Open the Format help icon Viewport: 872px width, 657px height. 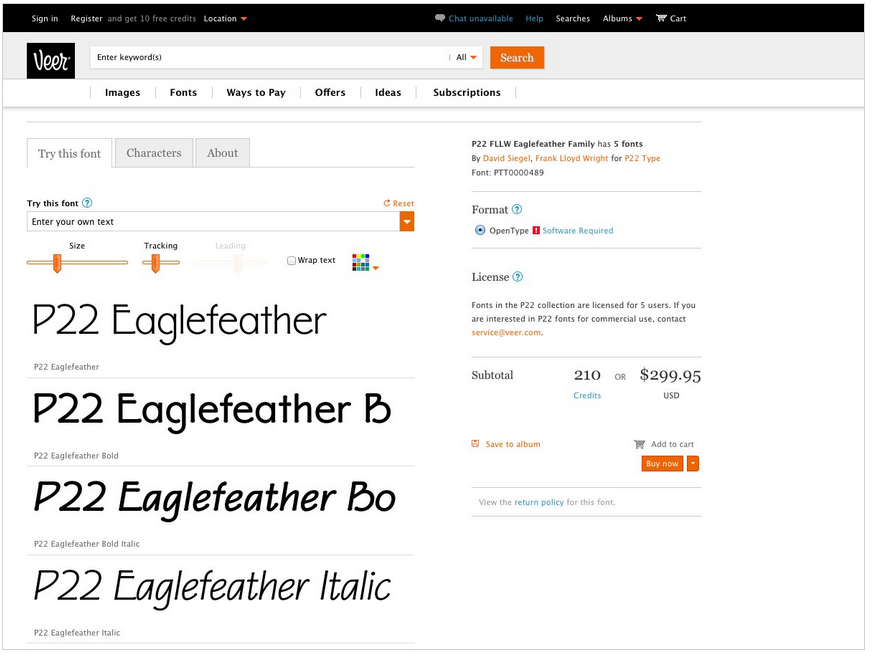pos(517,210)
